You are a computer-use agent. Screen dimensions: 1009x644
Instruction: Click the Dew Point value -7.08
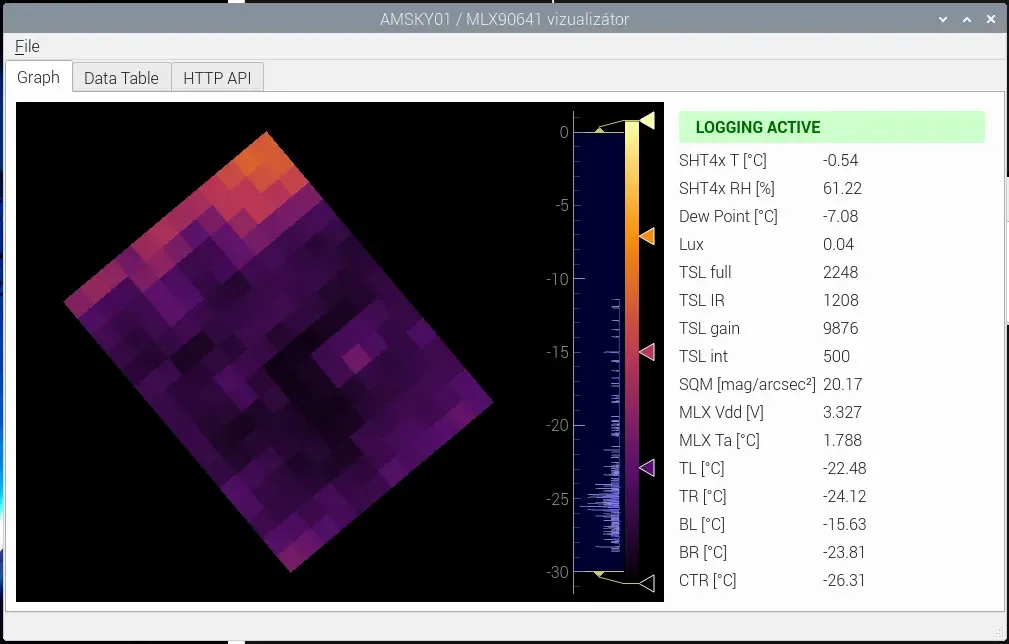click(x=840, y=216)
